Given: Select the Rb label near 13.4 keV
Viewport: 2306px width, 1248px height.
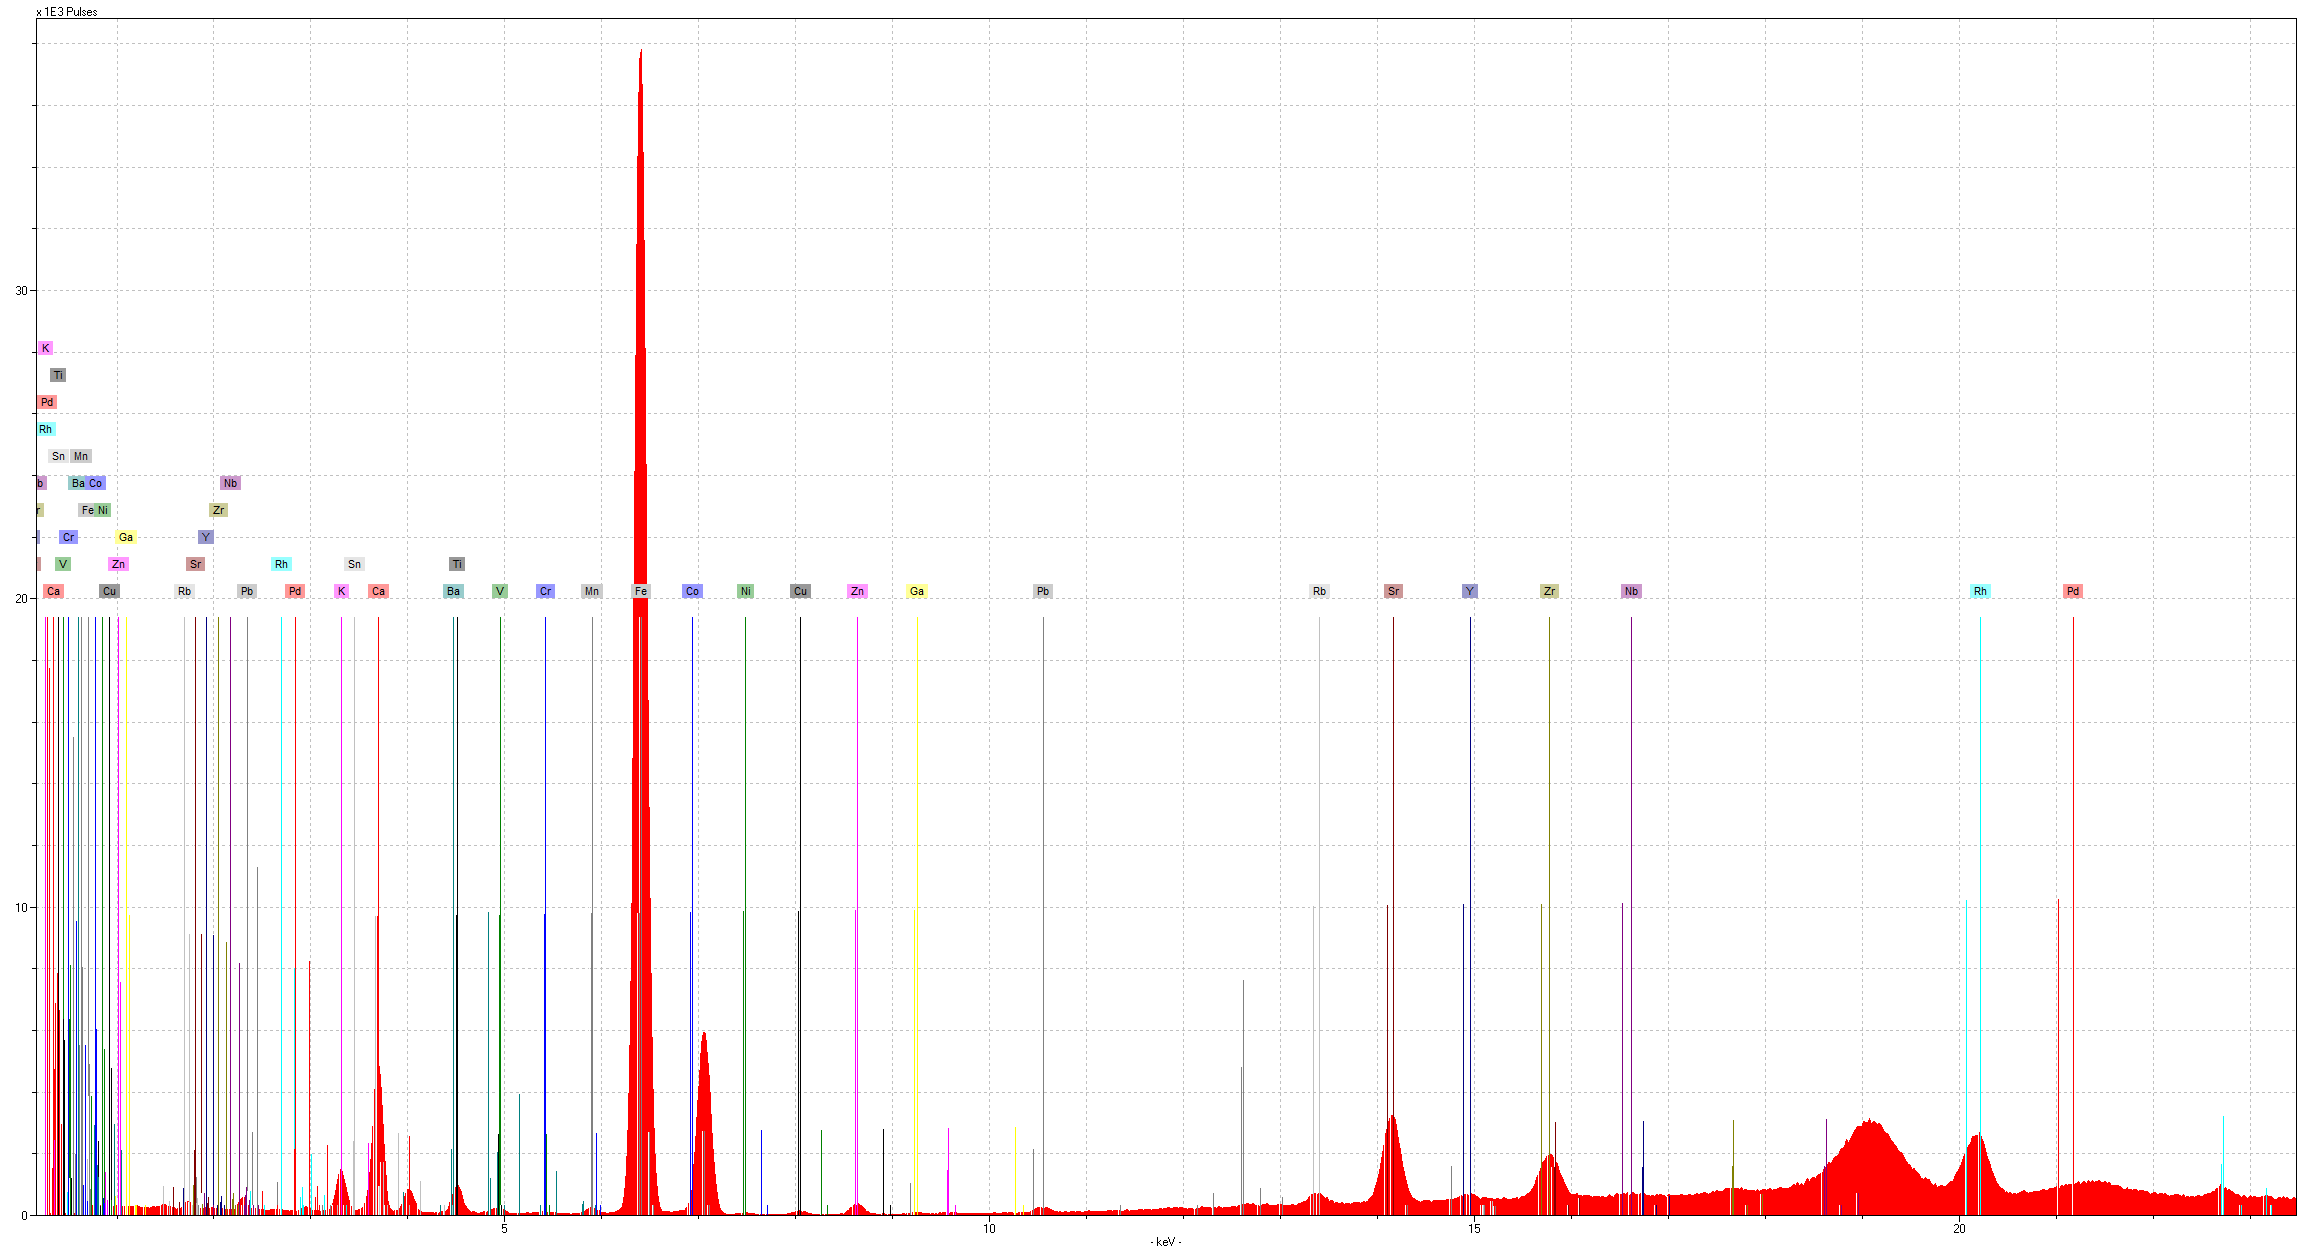Looking at the screenshot, I should [1319, 591].
